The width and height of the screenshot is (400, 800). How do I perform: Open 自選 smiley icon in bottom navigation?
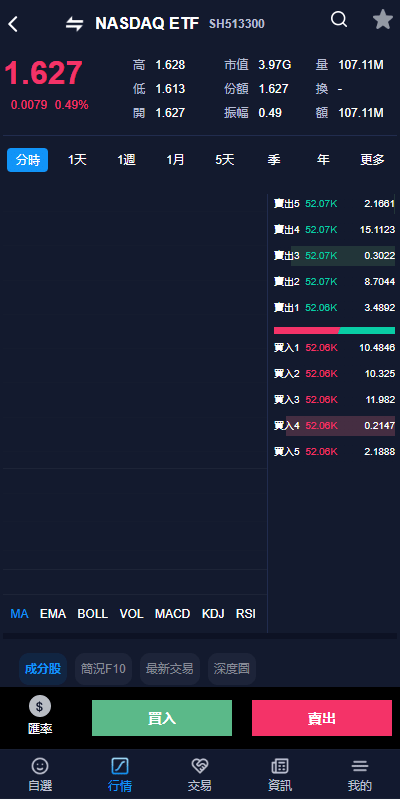click(40, 766)
